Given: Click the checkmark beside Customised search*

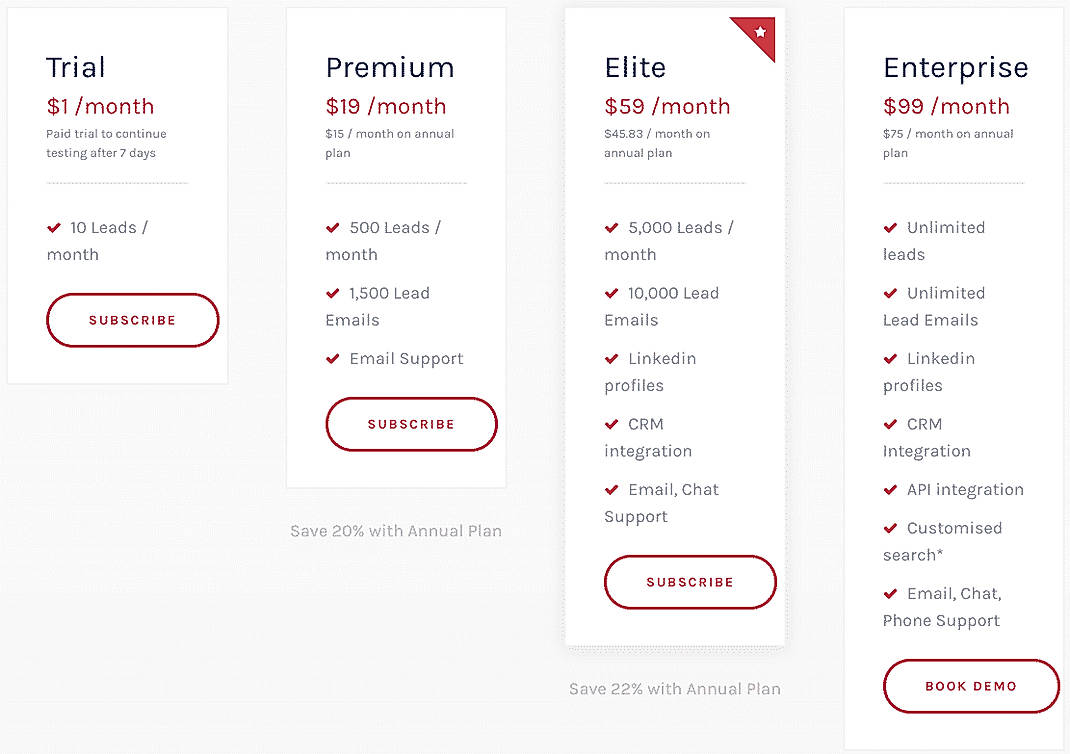Looking at the screenshot, I should 890,528.
